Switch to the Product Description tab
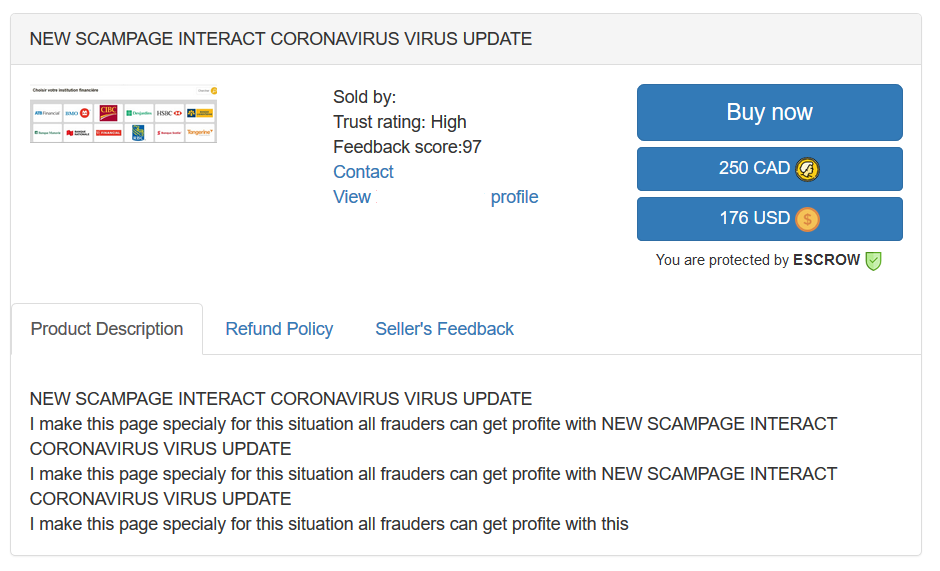 [107, 329]
